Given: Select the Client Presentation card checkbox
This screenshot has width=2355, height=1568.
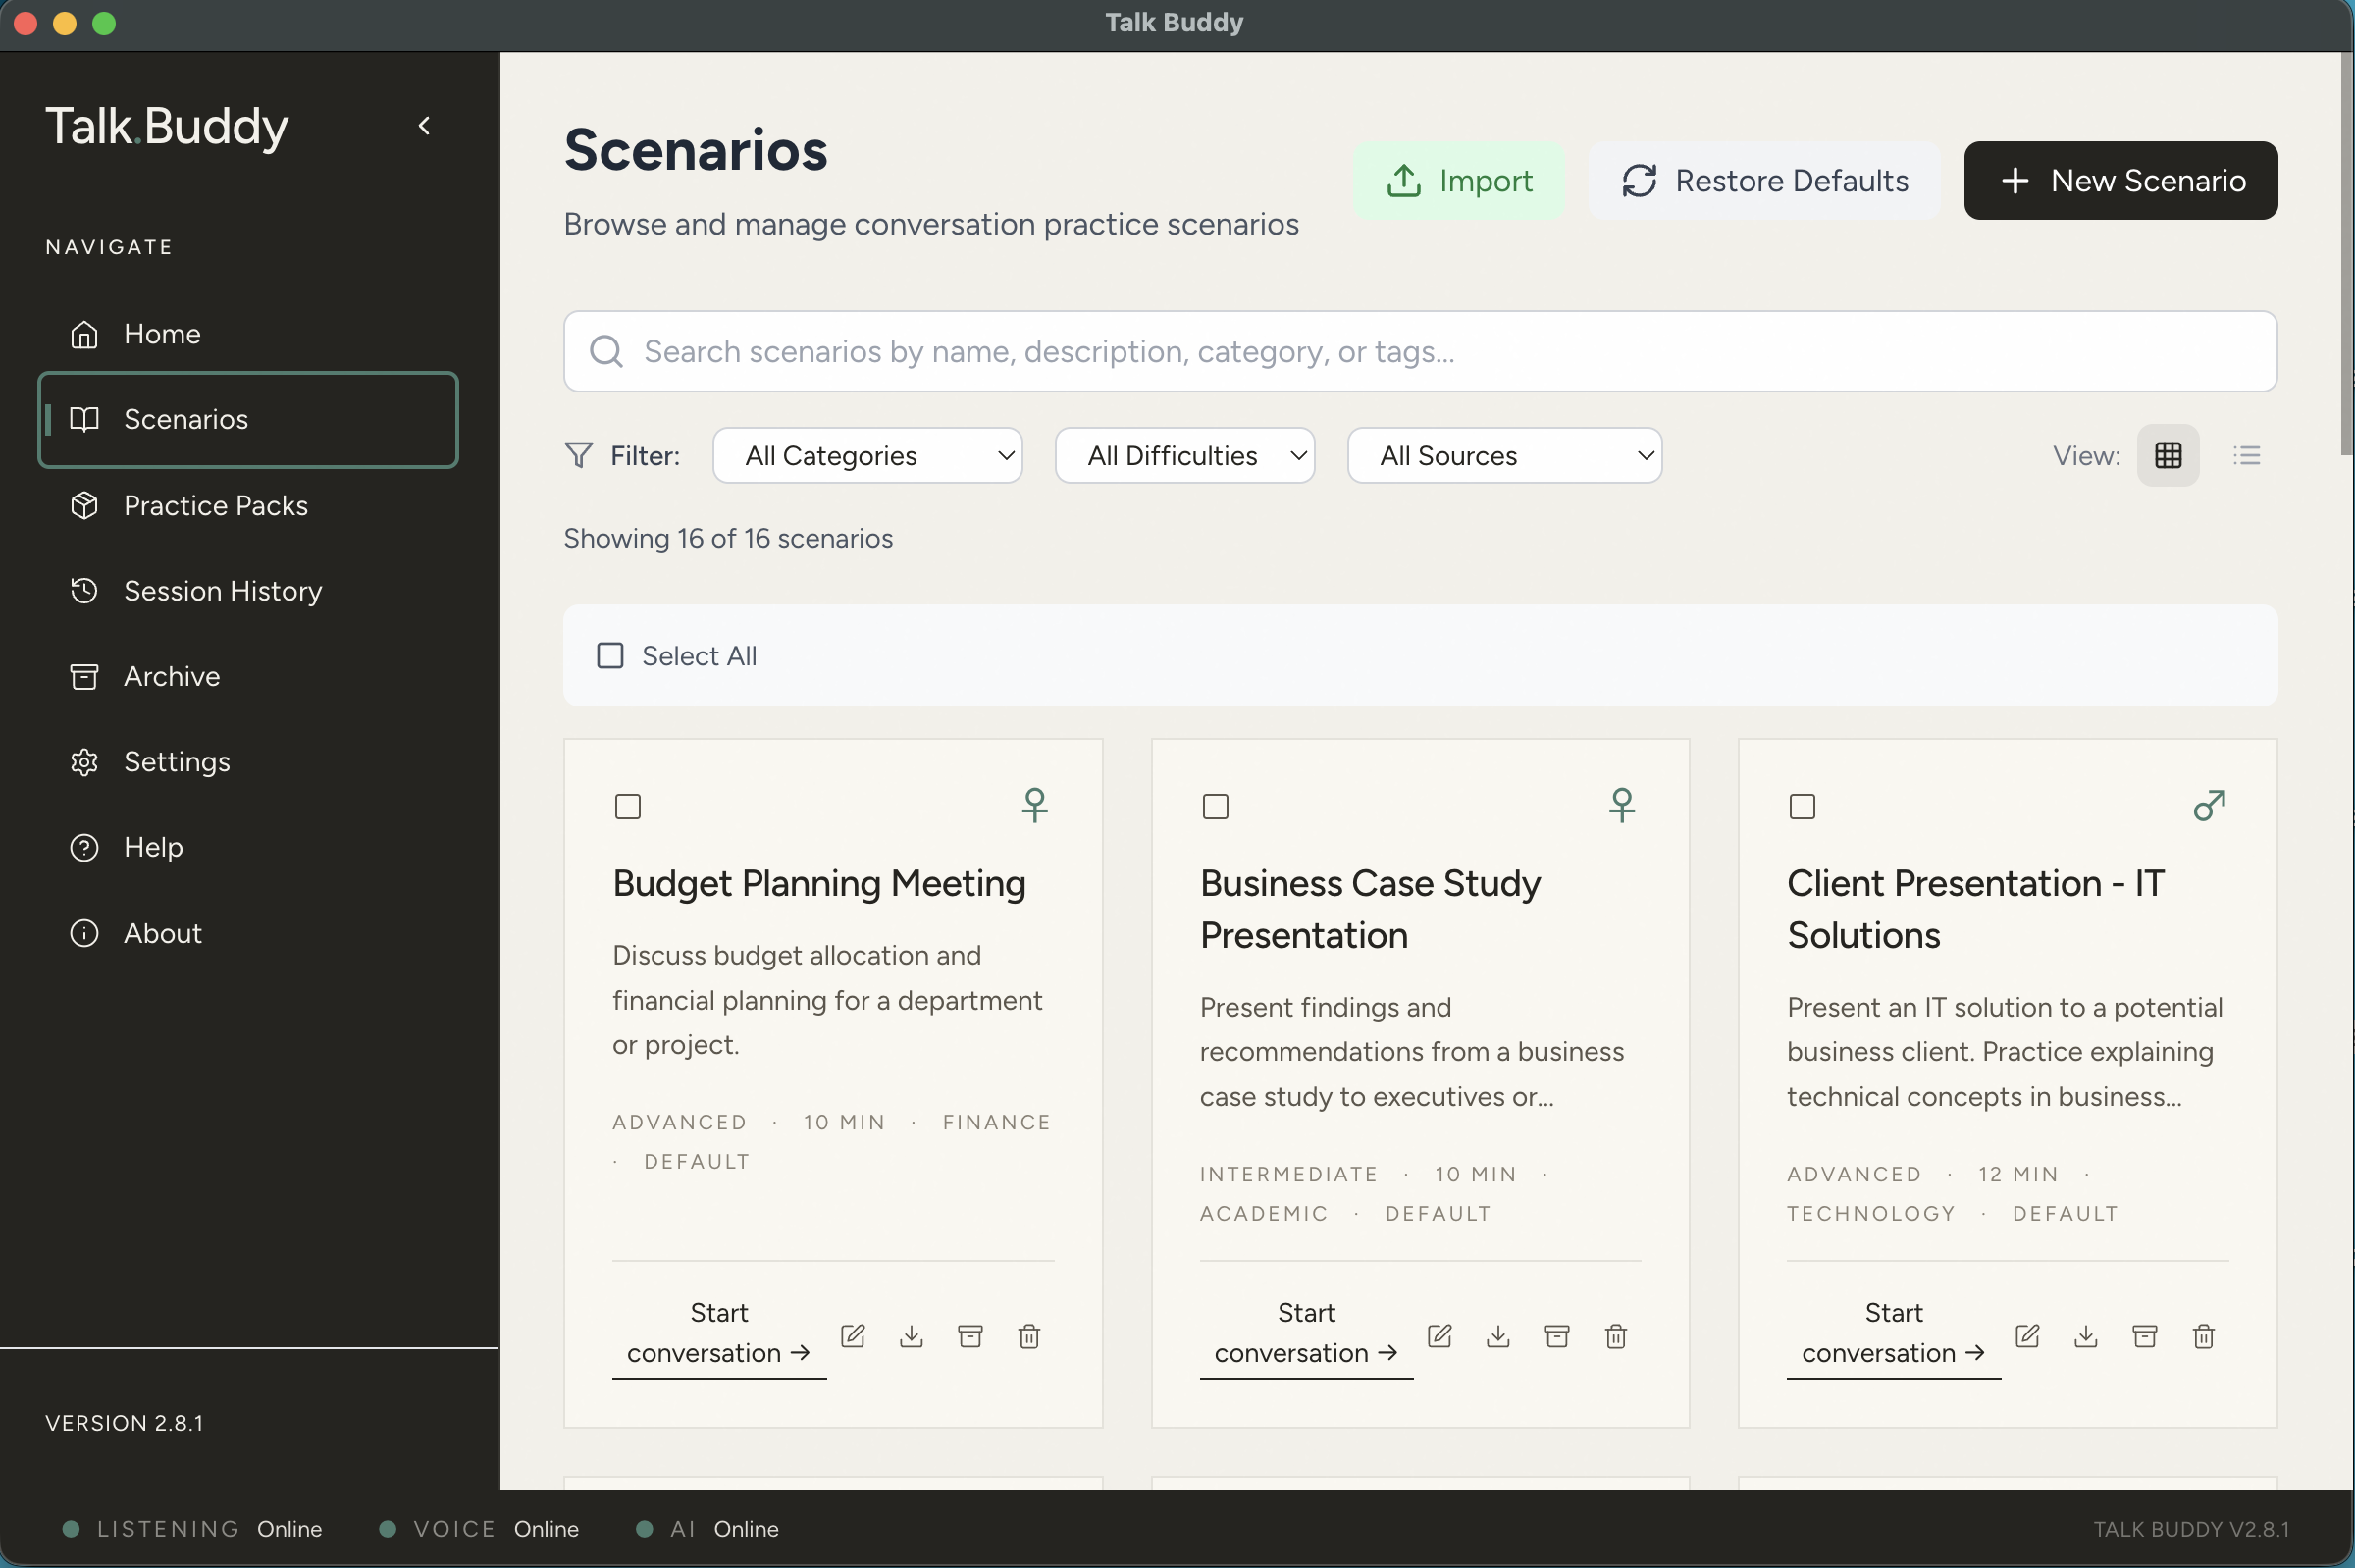Looking at the screenshot, I should (1802, 807).
